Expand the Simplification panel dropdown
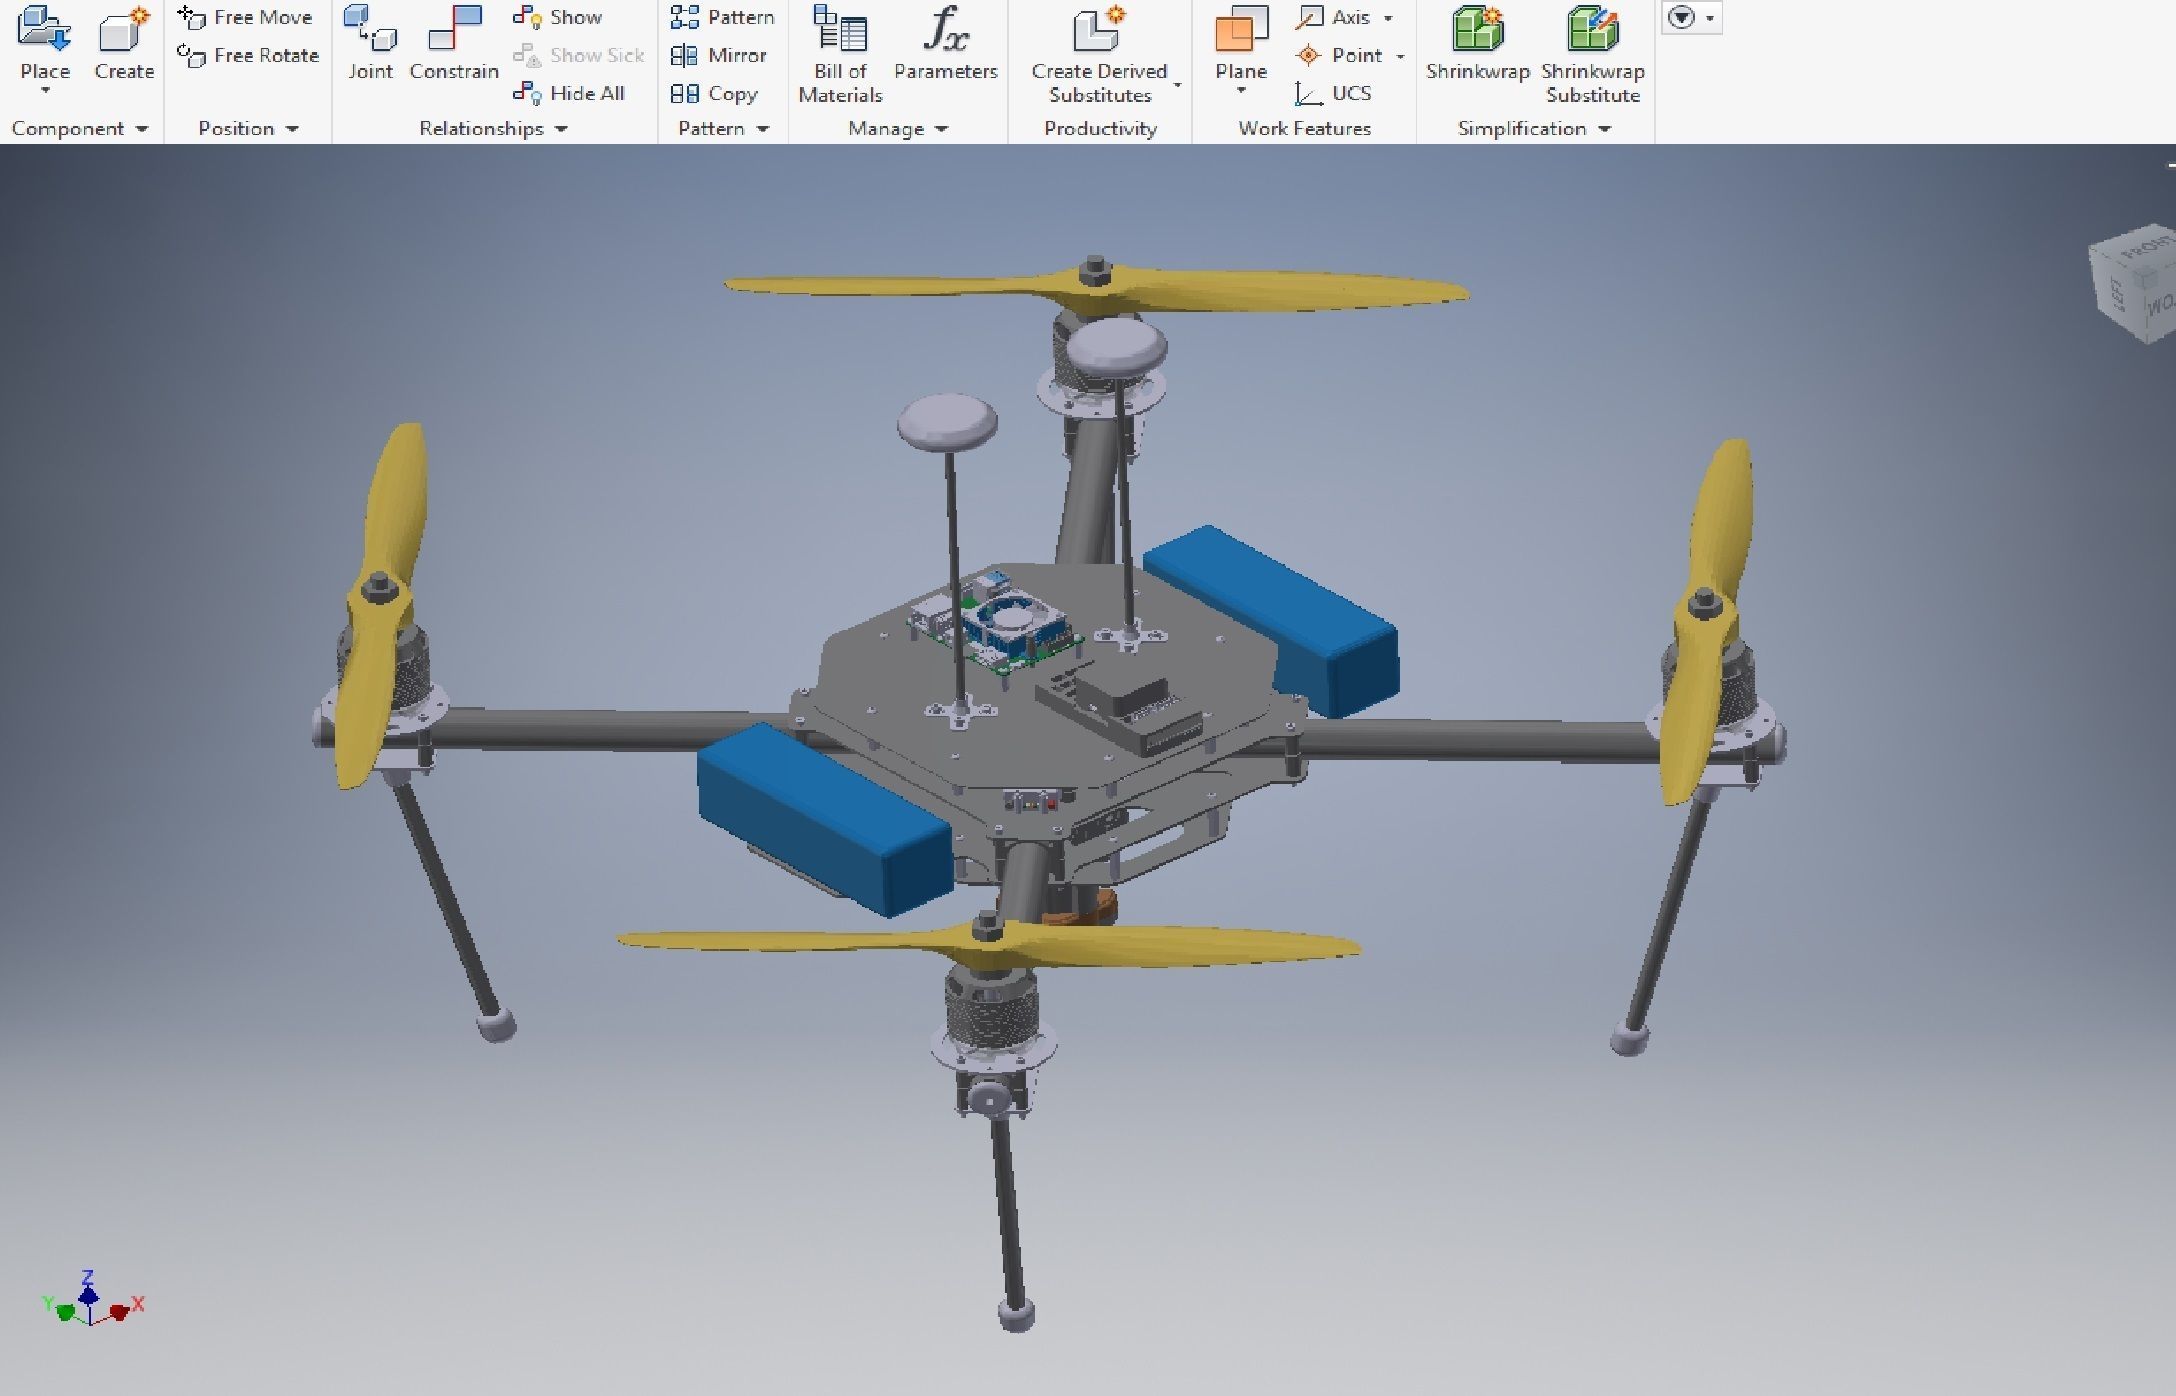 click(x=1605, y=129)
